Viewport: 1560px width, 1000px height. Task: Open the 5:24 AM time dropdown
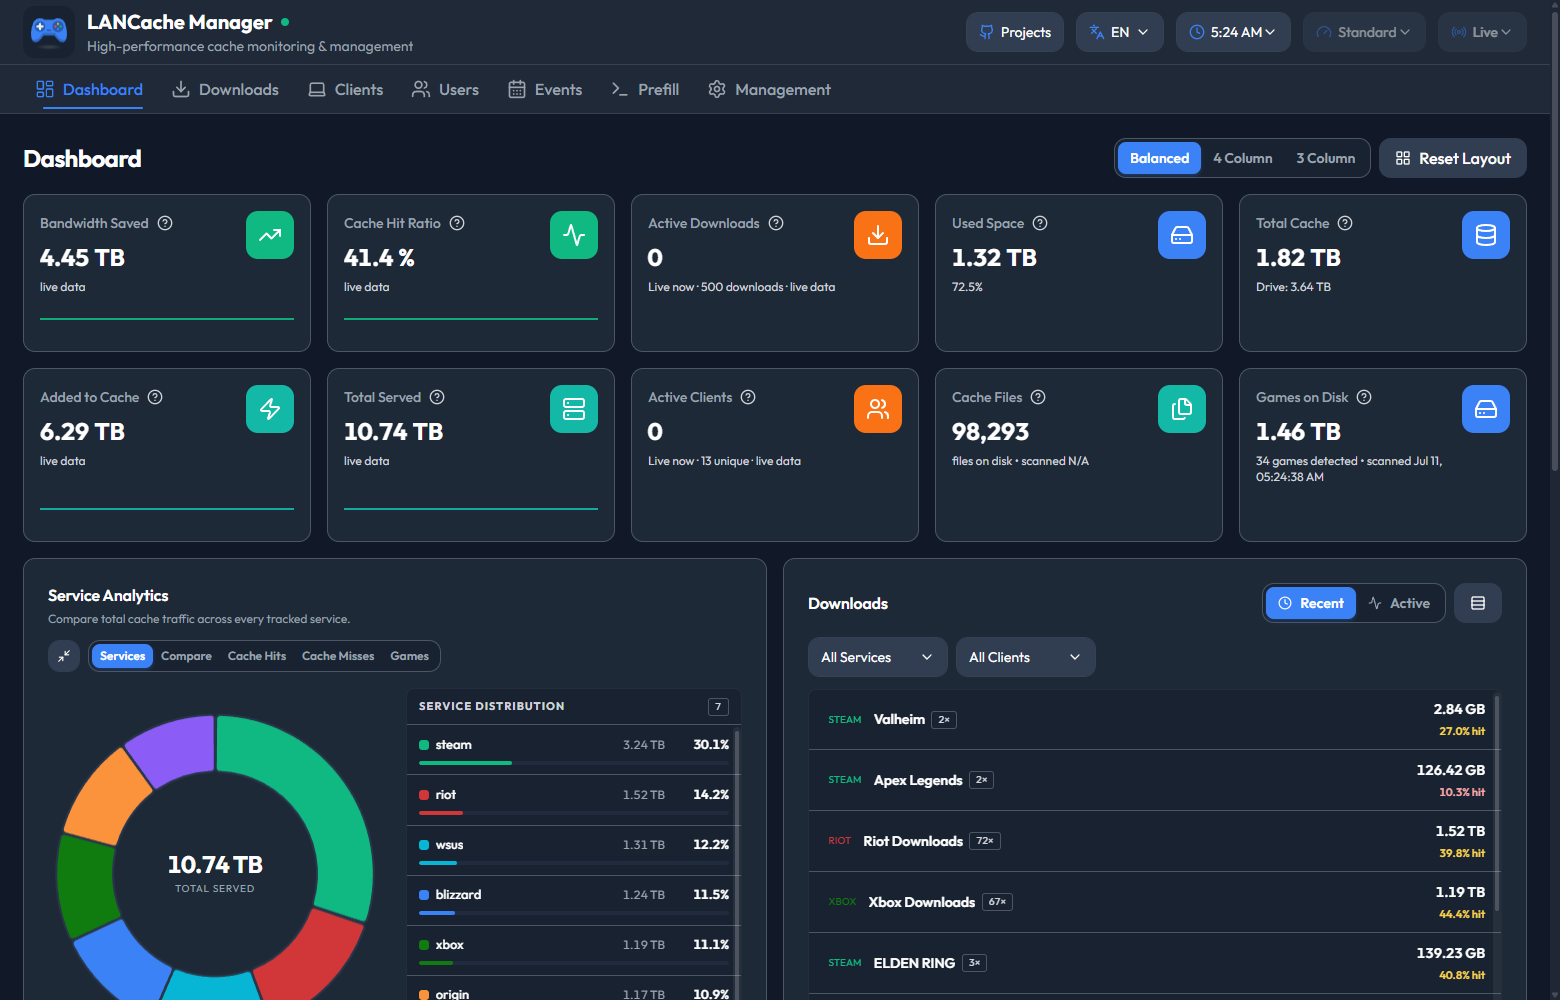(1233, 32)
